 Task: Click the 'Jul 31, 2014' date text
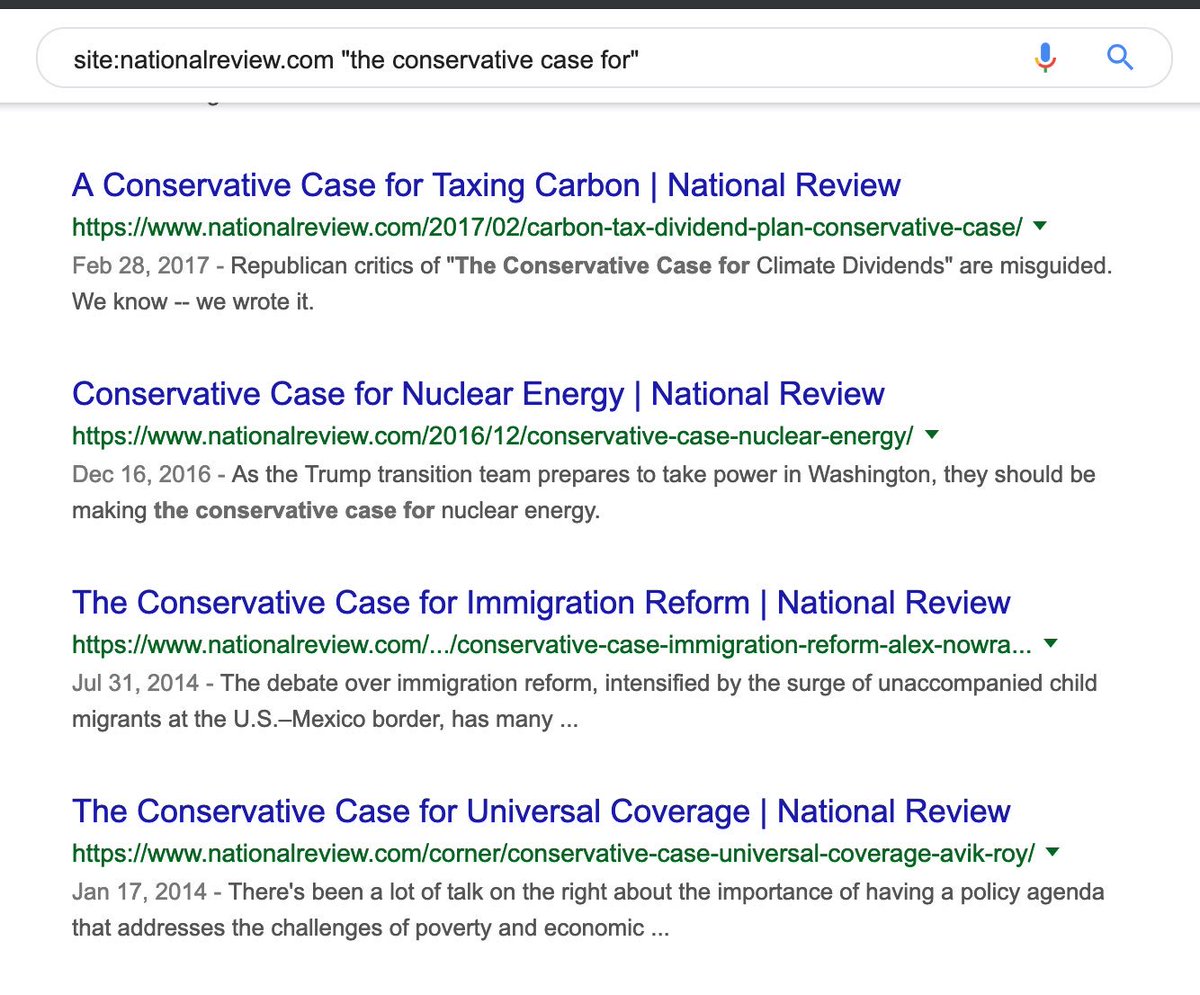[x=137, y=684]
